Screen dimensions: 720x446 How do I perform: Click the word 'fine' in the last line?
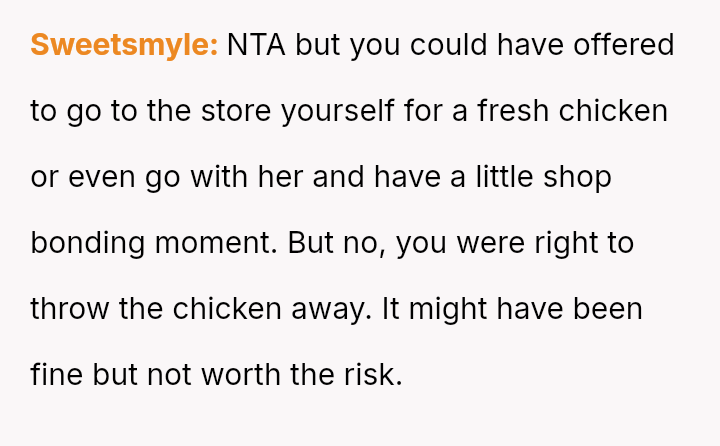coord(57,375)
